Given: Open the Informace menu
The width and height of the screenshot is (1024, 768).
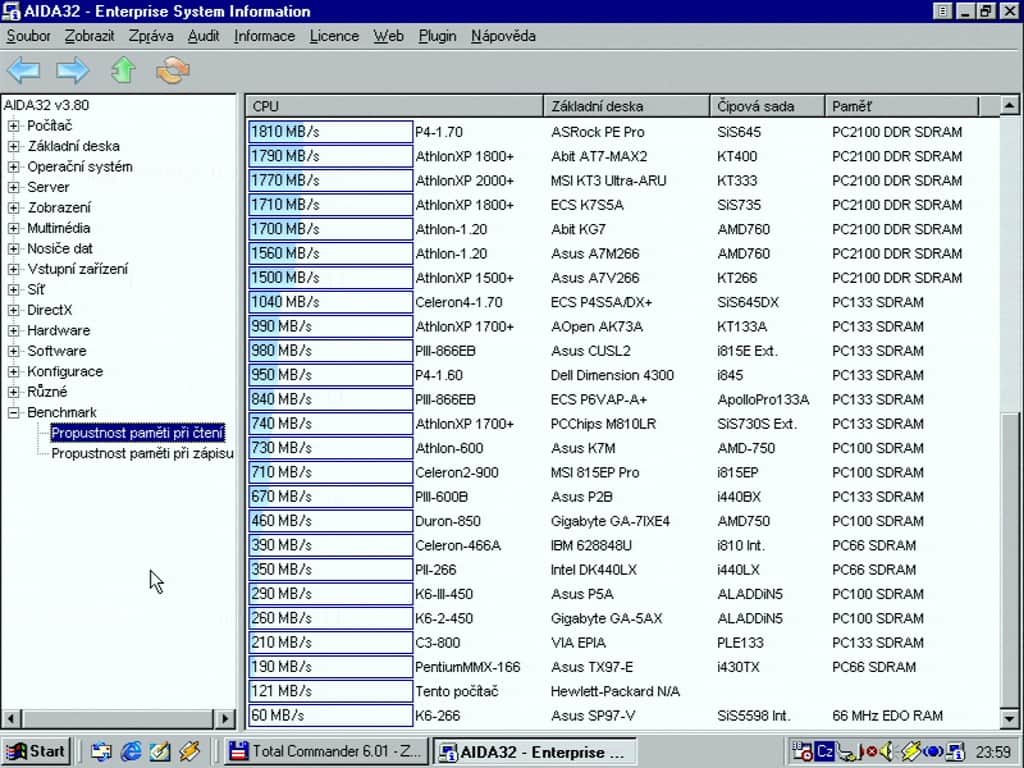Looking at the screenshot, I should [x=264, y=37].
